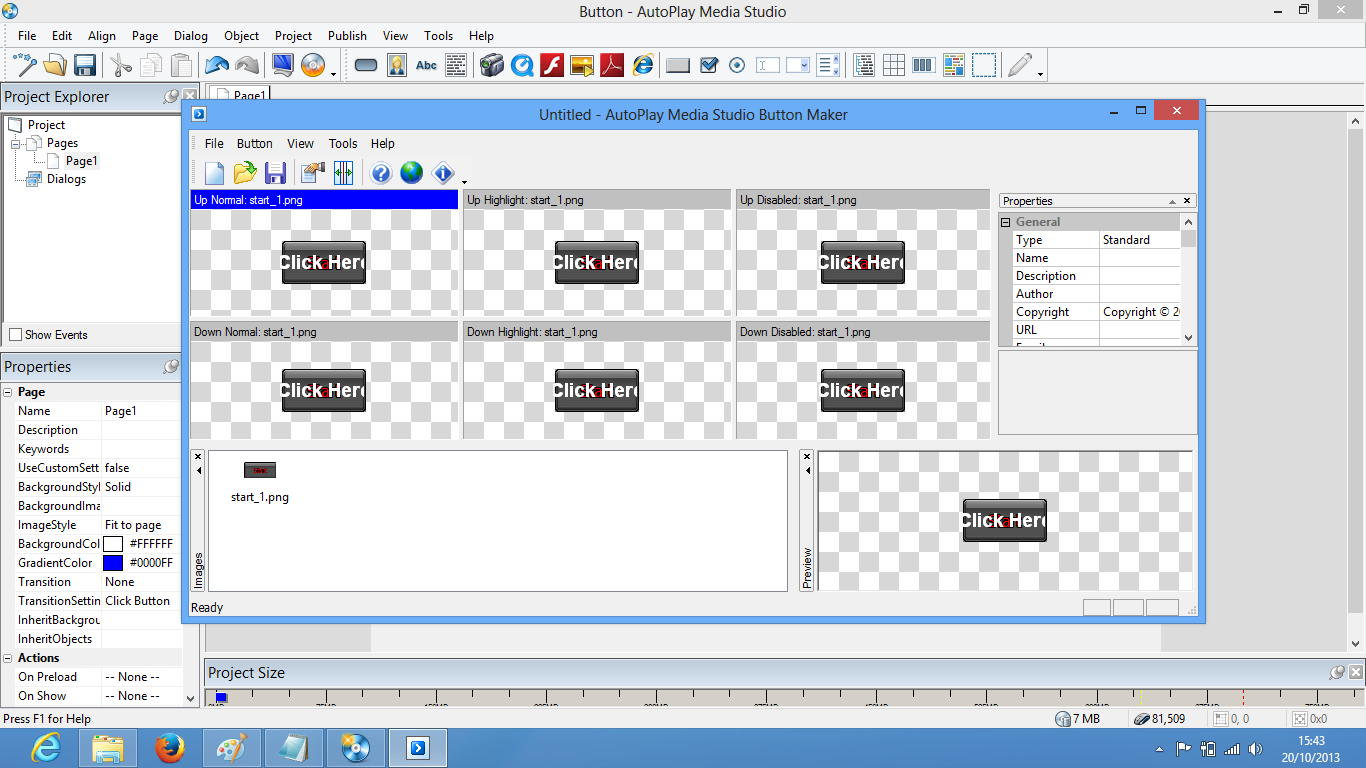Insert a video object
The height and width of the screenshot is (768, 1366).
coord(491,65)
